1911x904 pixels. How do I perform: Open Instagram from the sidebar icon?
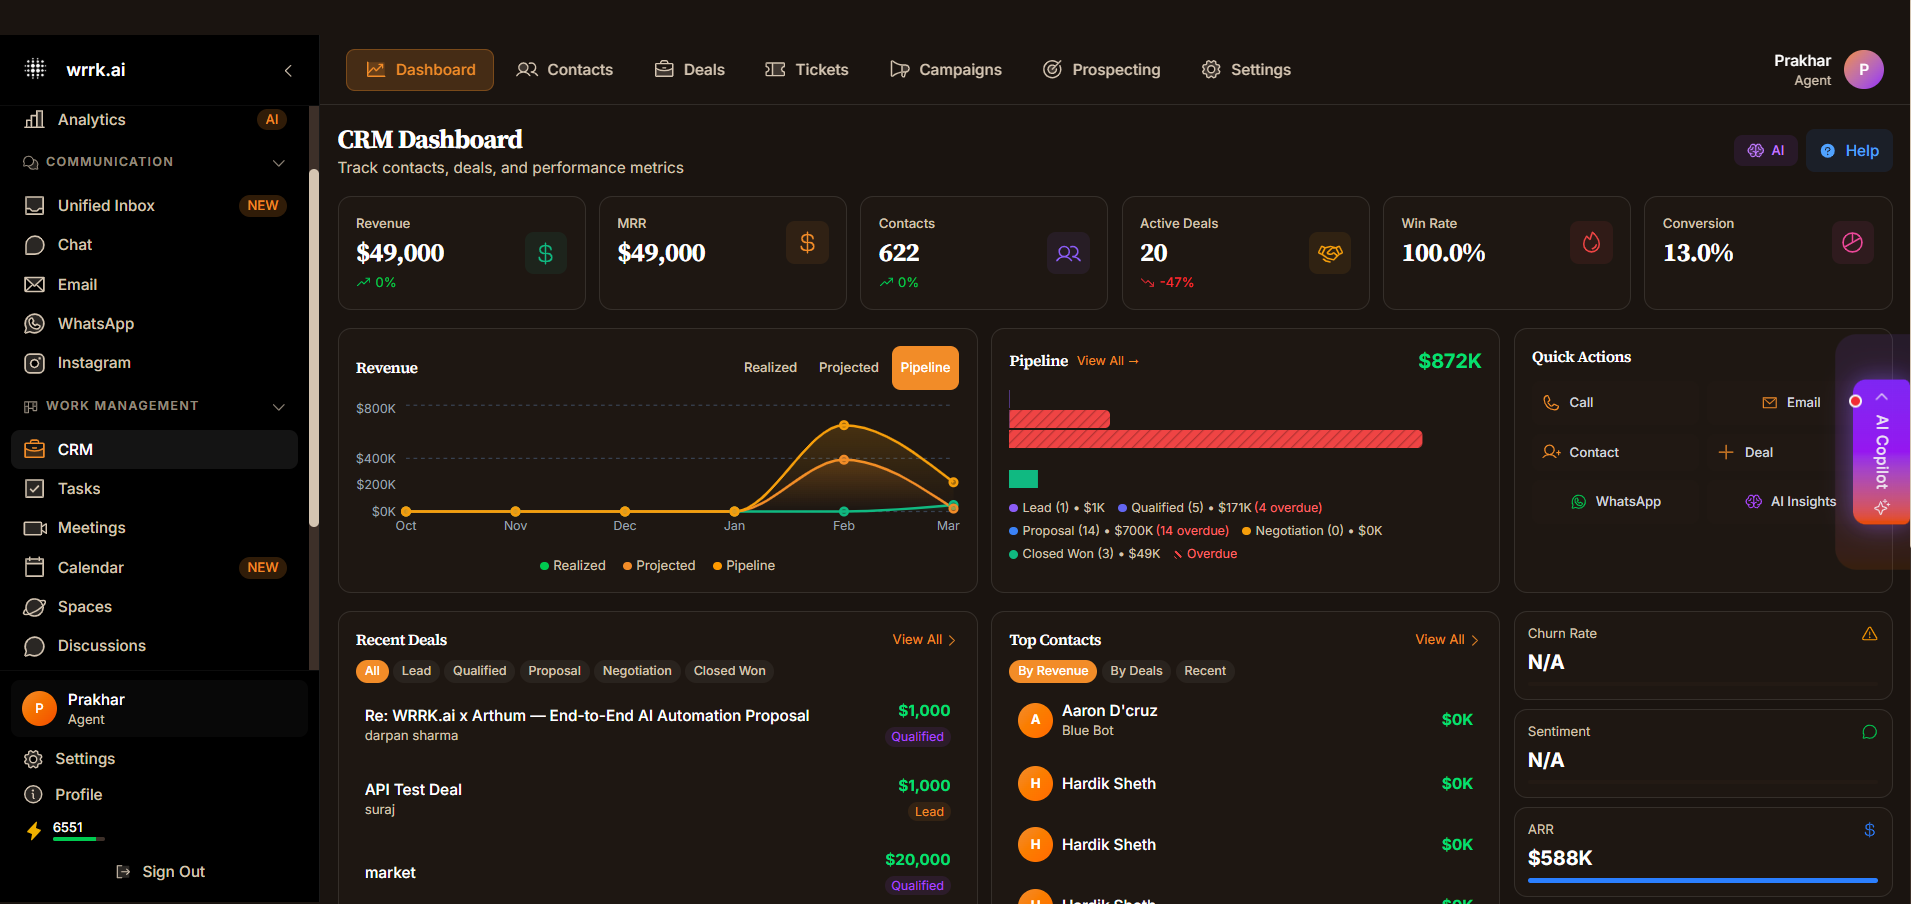point(35,363)
